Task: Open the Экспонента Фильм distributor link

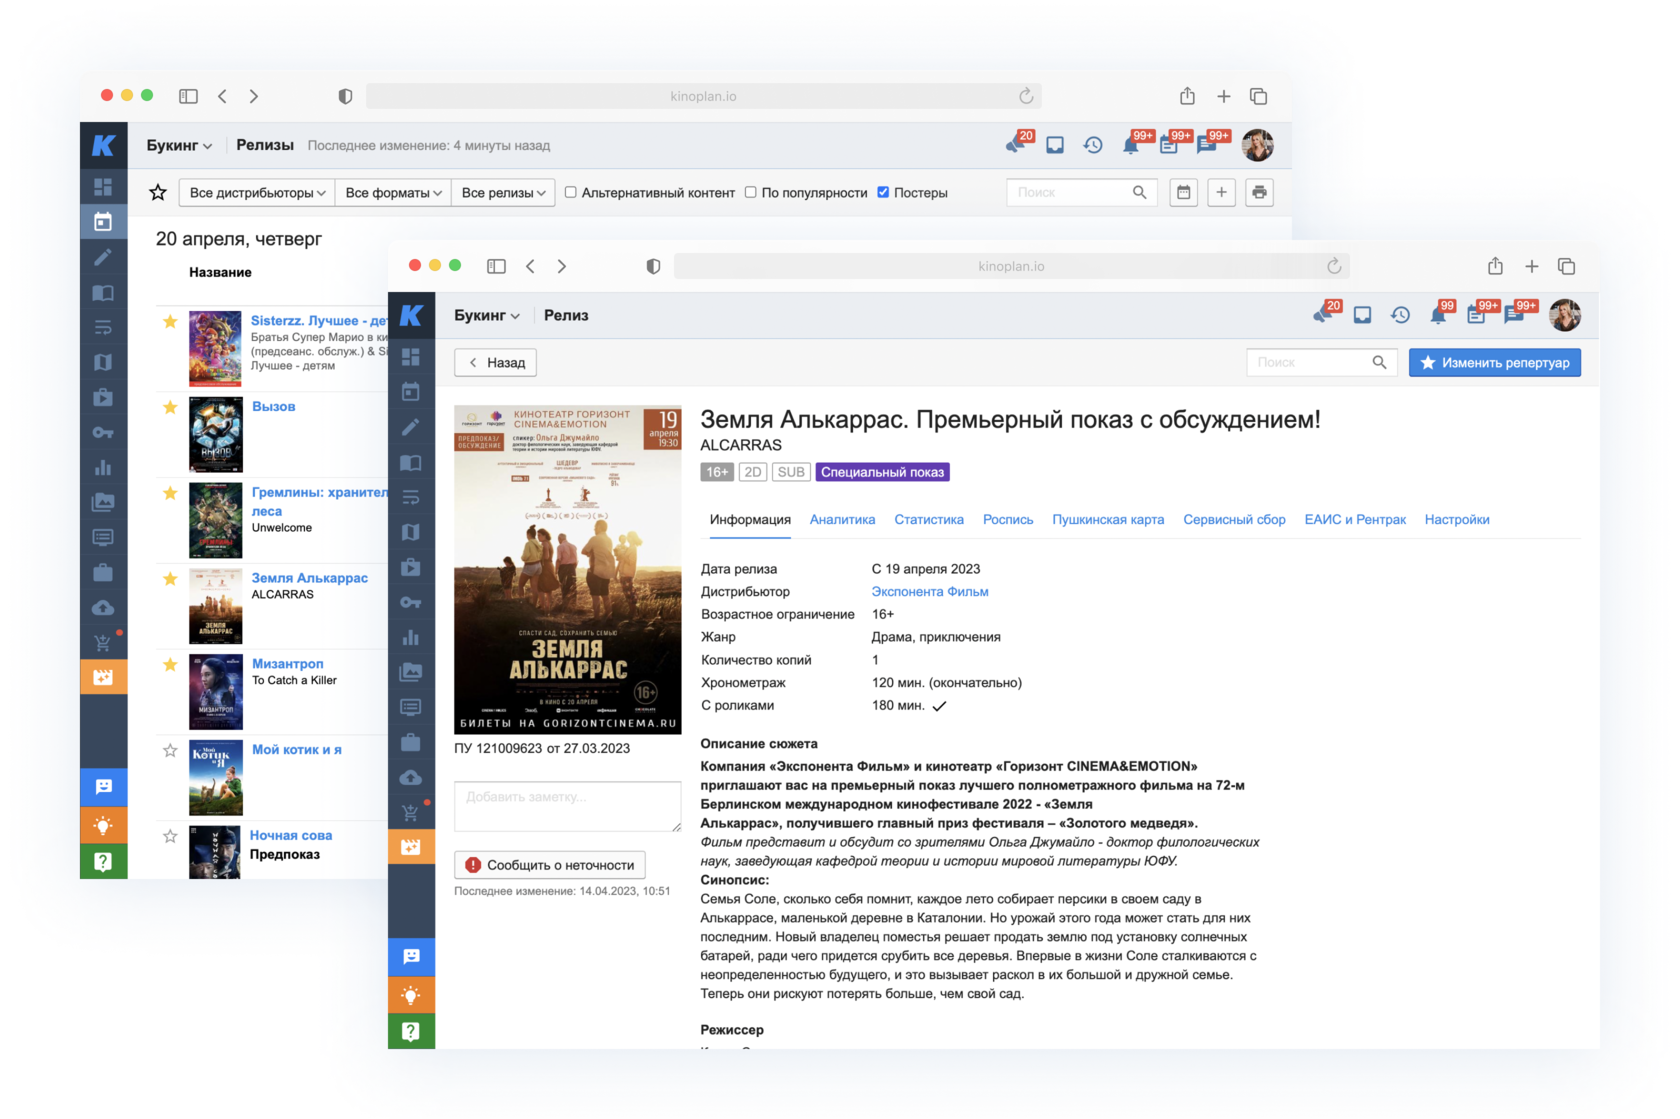Action: click(930, 591)
